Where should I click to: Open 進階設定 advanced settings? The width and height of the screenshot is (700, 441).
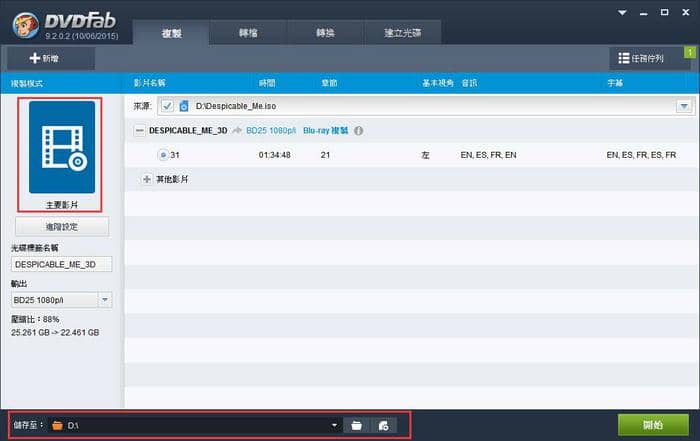[x=62, y=227]
